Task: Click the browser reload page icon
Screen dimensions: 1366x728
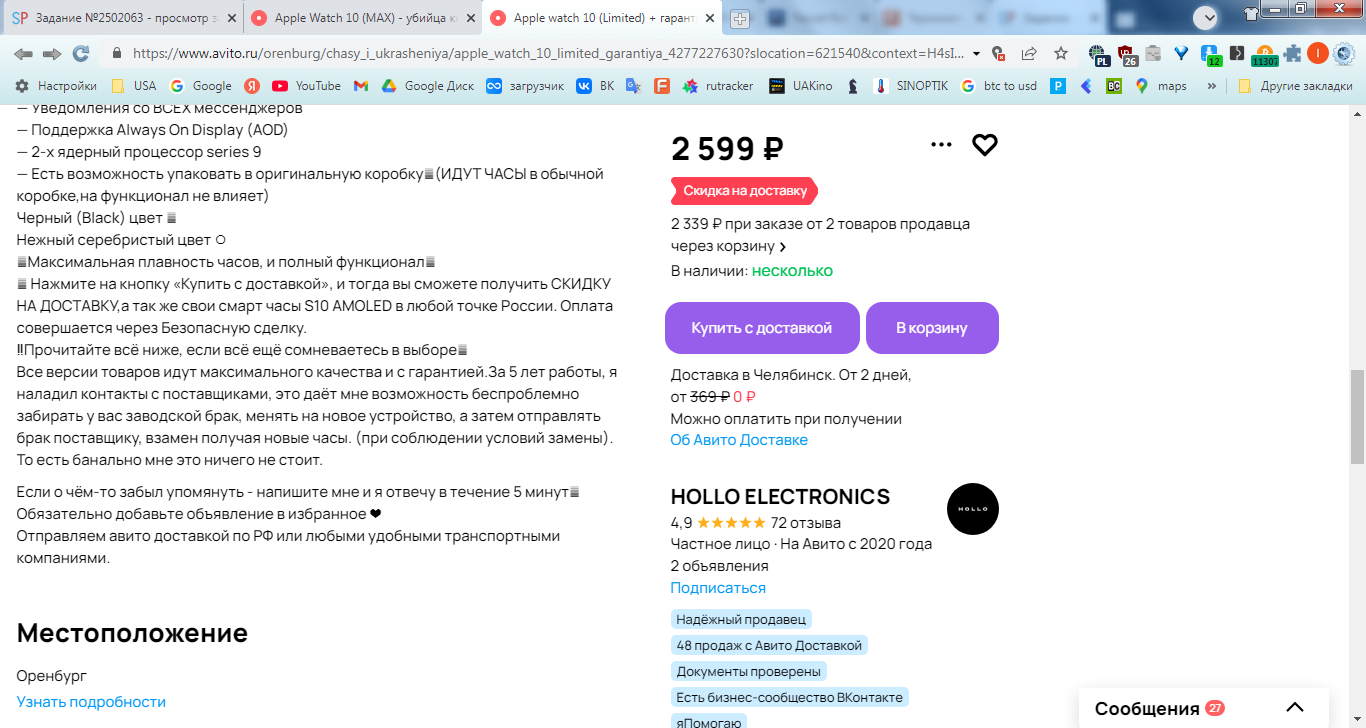Action: pyautogui.click(x=80, y=54)
